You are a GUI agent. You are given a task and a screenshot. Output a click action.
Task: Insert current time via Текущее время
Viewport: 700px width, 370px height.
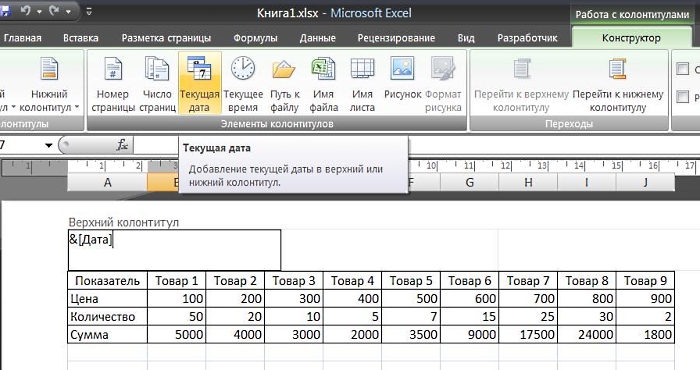(x=243, y=84)
